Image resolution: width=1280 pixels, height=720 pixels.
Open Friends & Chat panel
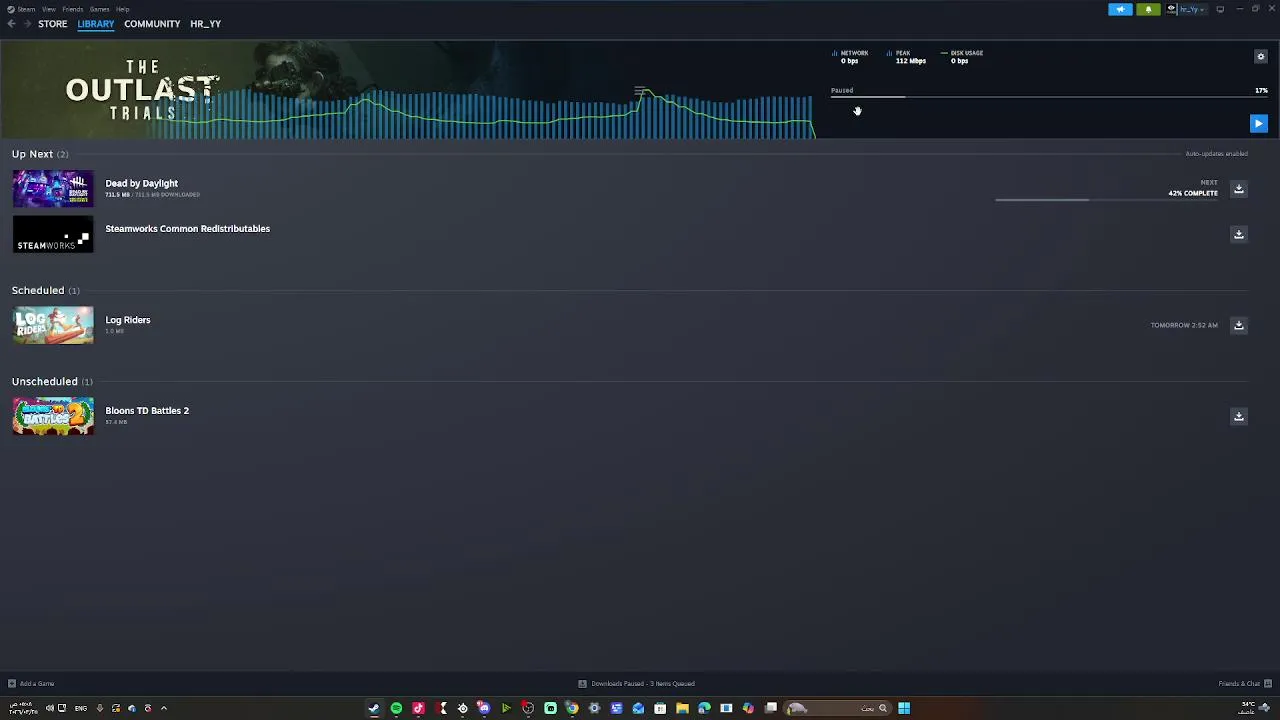pos(1245,684)
